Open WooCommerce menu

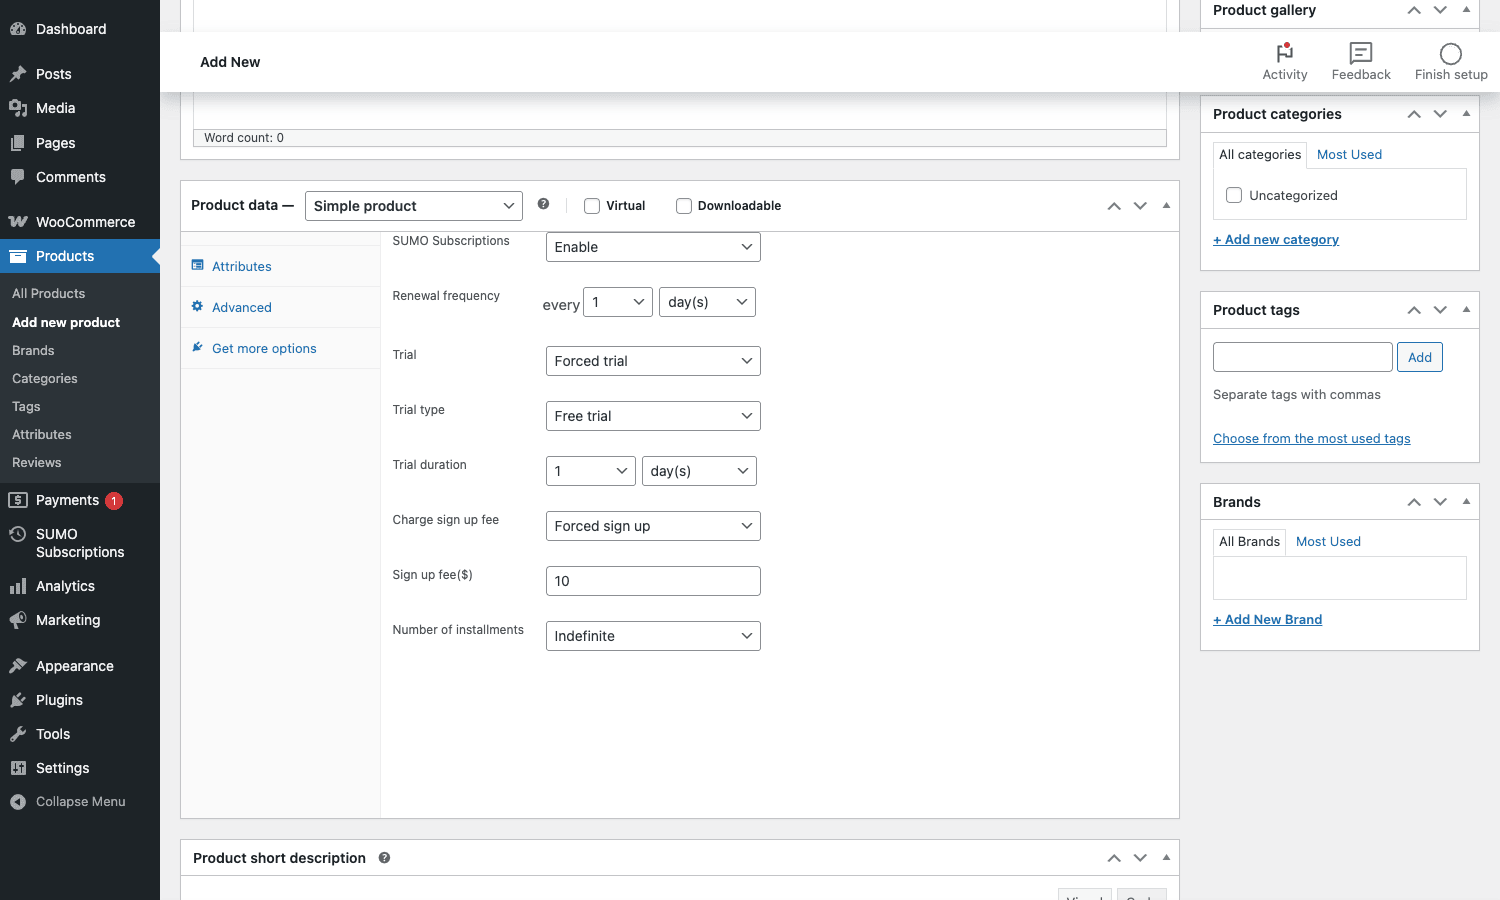80,222
